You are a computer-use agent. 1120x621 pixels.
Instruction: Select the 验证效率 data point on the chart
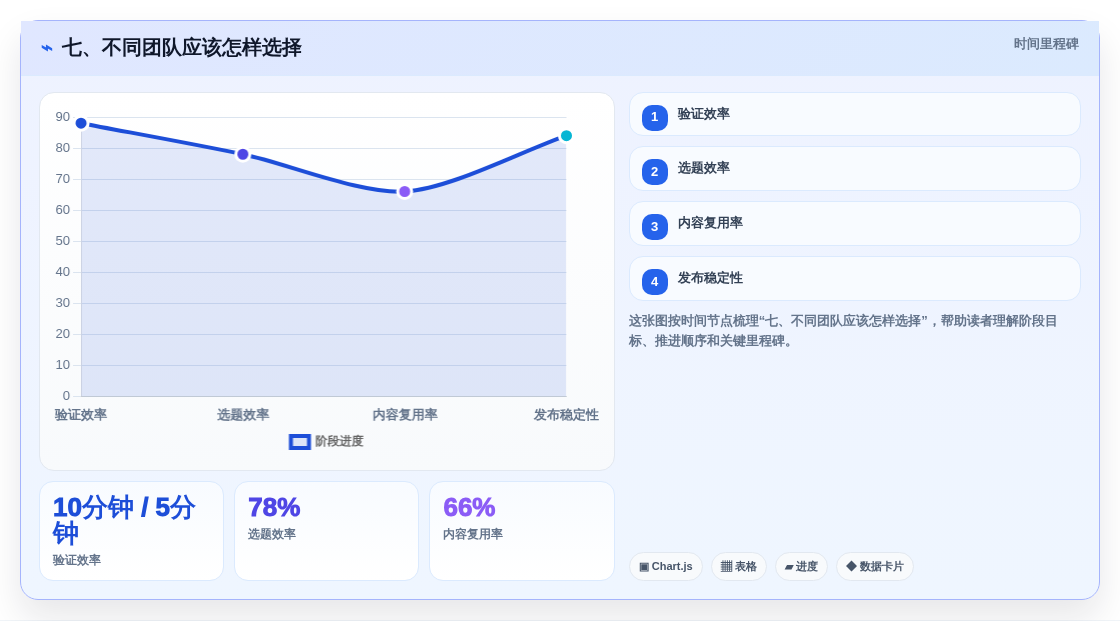point(81,124)
